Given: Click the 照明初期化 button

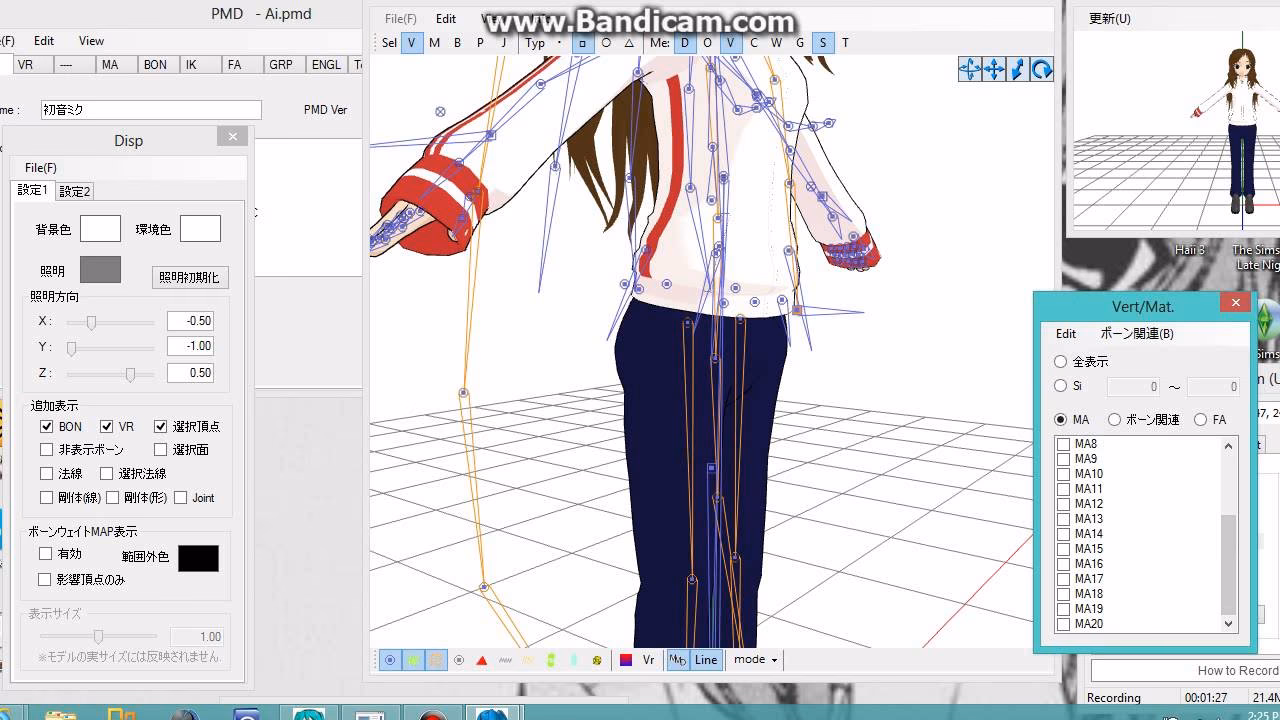Looking at the screenshot, I should [190, 278].
